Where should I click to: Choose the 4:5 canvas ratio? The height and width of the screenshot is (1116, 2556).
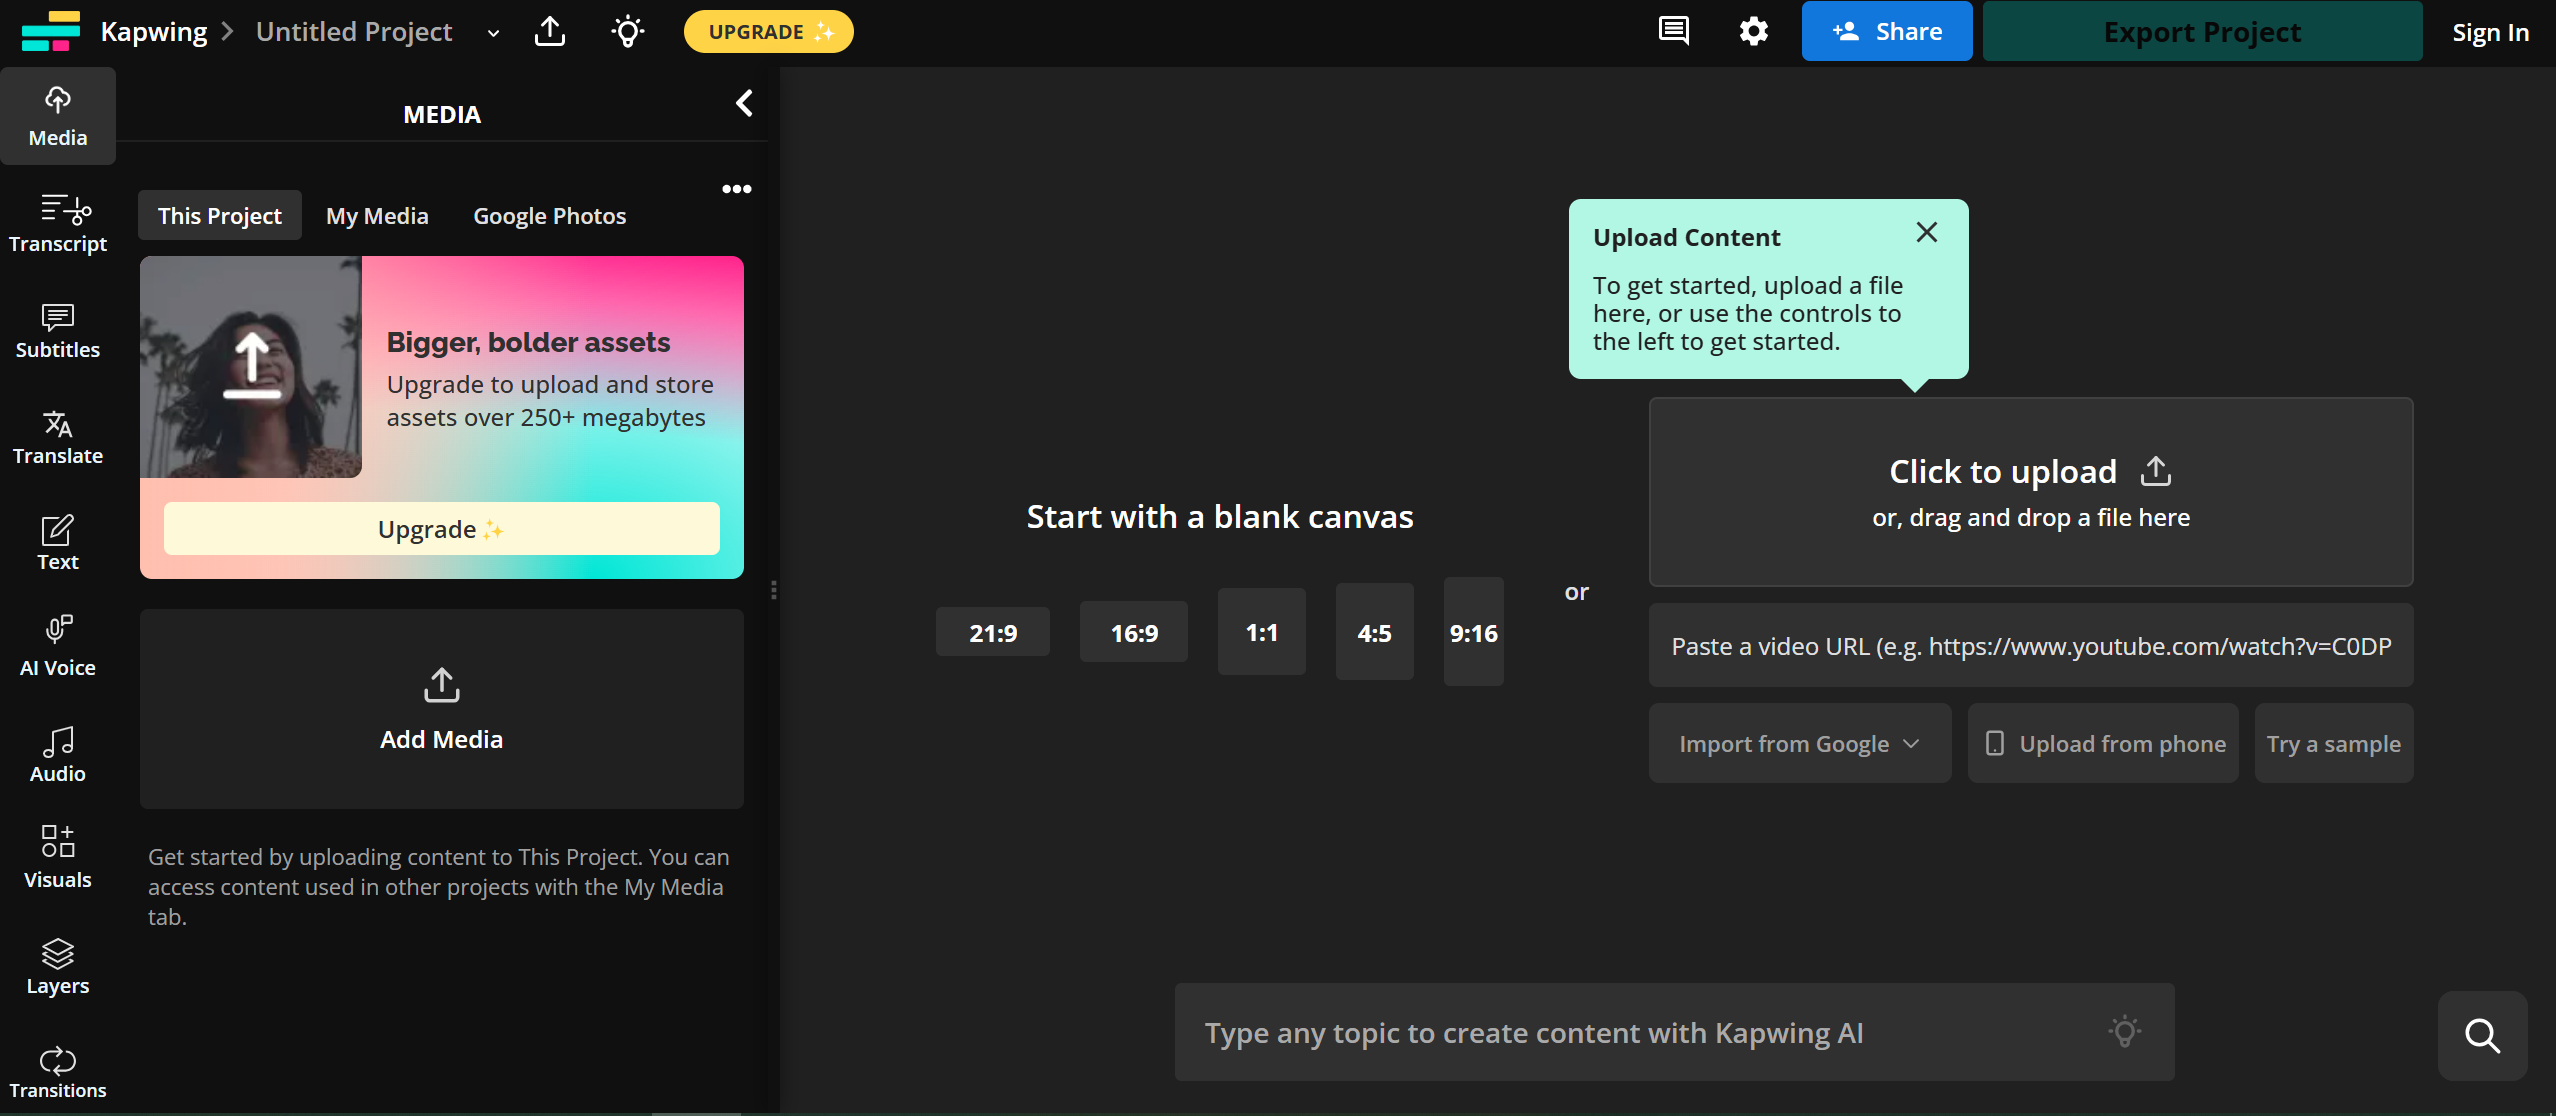(x=1375, y=632)
